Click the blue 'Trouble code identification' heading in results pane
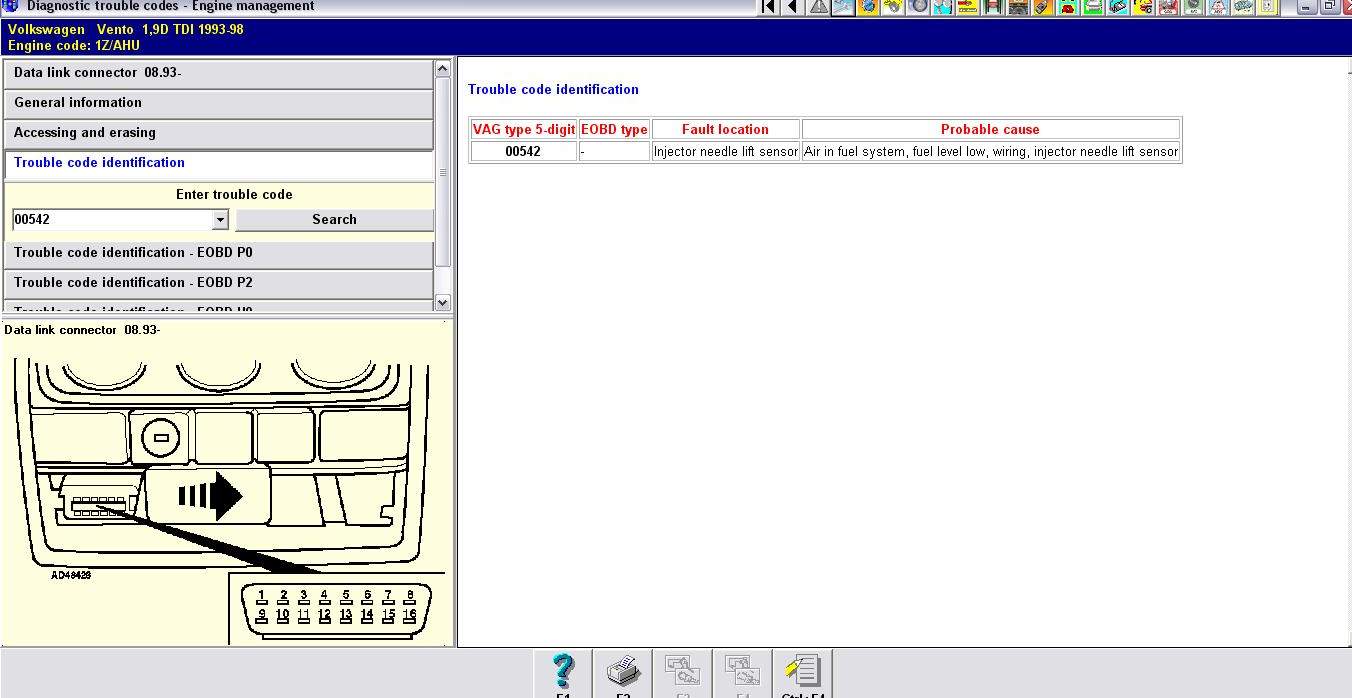Image resolution: width=1352 pixels, height=698 pixels. [x=553, y=90]
